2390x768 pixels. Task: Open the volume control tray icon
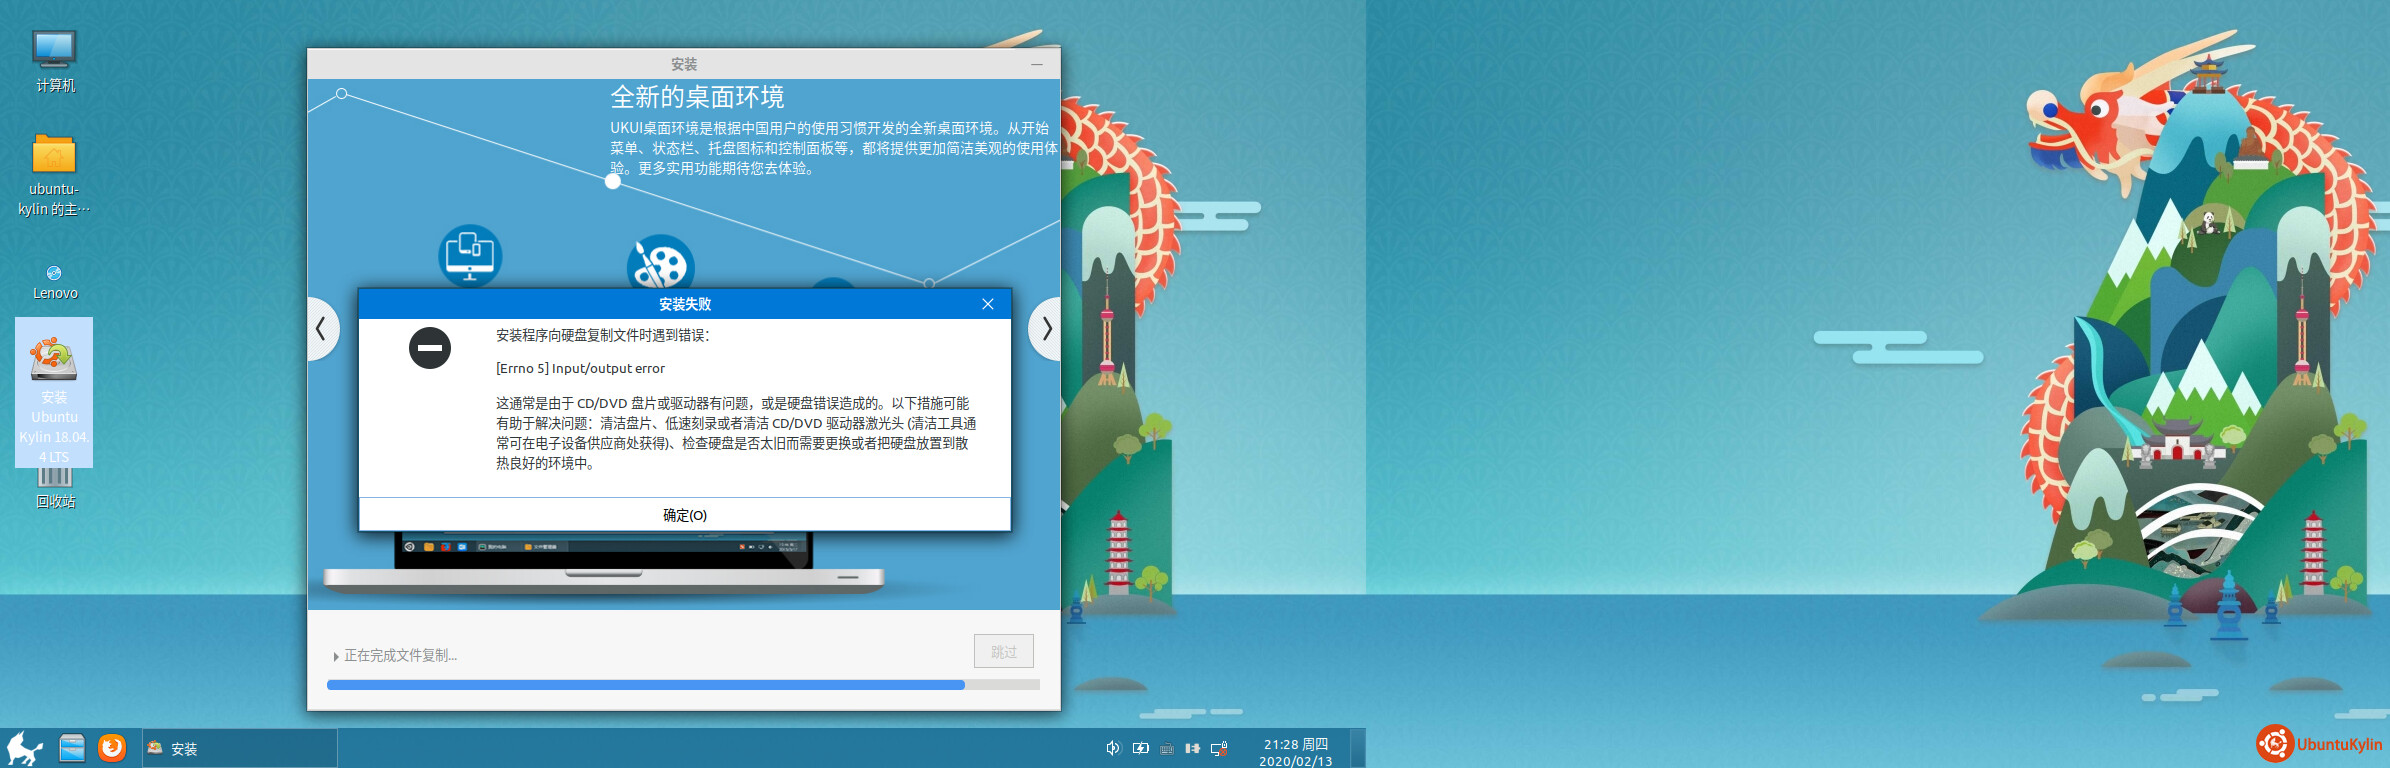point(1113,748)
